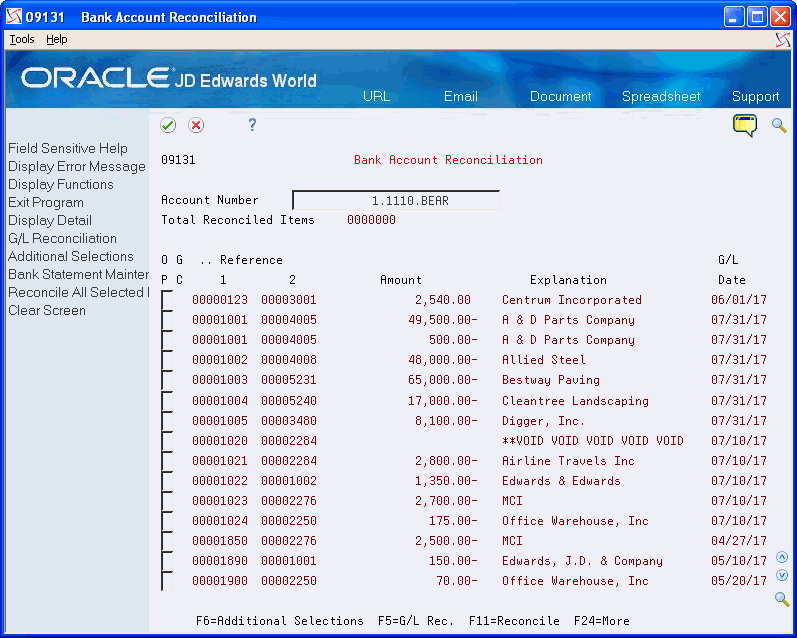Open the URL tab in the banner
Screen dimensions: 797x638
click(x=376, y=96)
